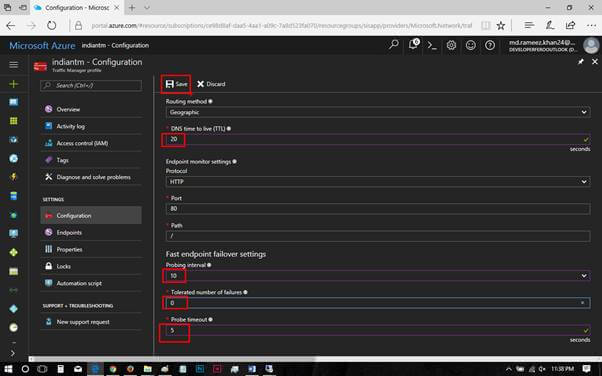Open browser more actions ellipsis
Viewport: 602px width, 376px height.
(591, 26)
